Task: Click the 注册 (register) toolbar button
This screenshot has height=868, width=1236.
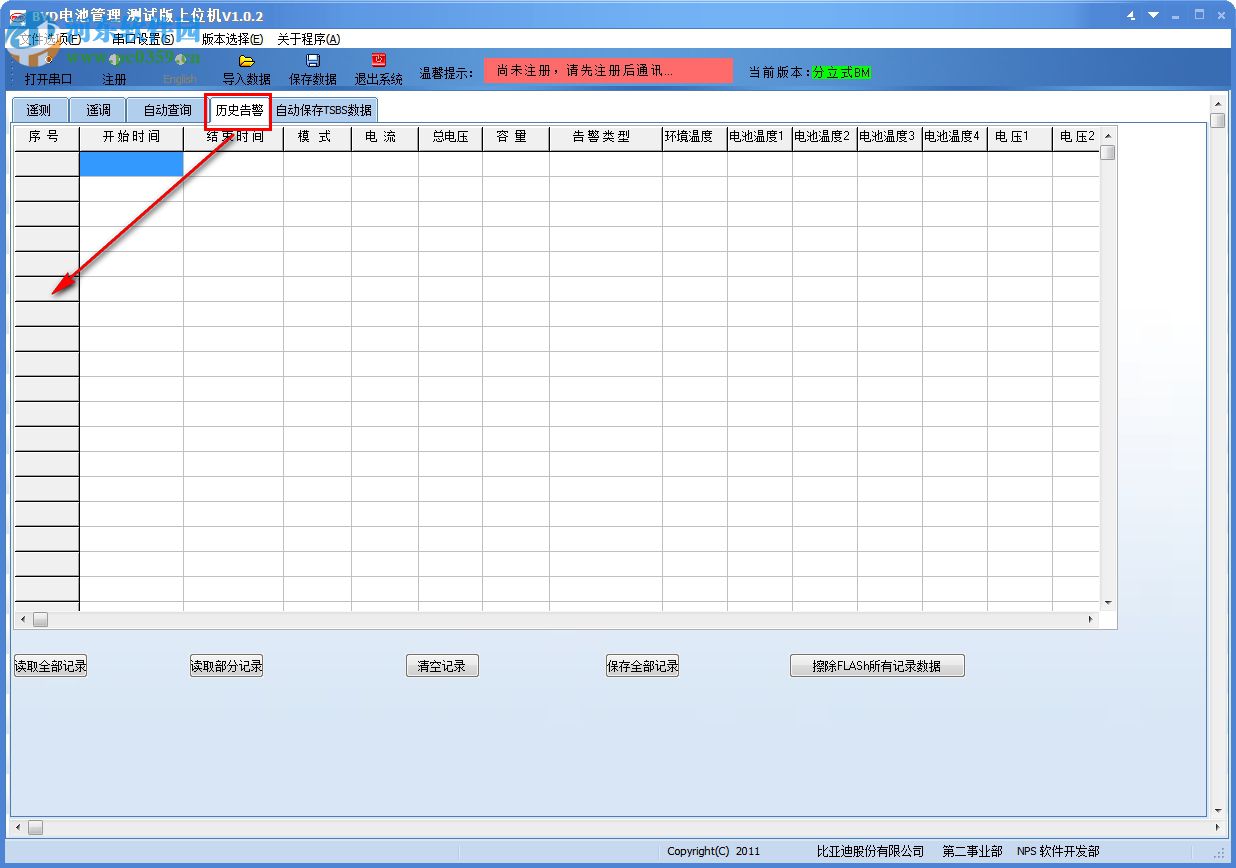Action: (x=114, y=70)
